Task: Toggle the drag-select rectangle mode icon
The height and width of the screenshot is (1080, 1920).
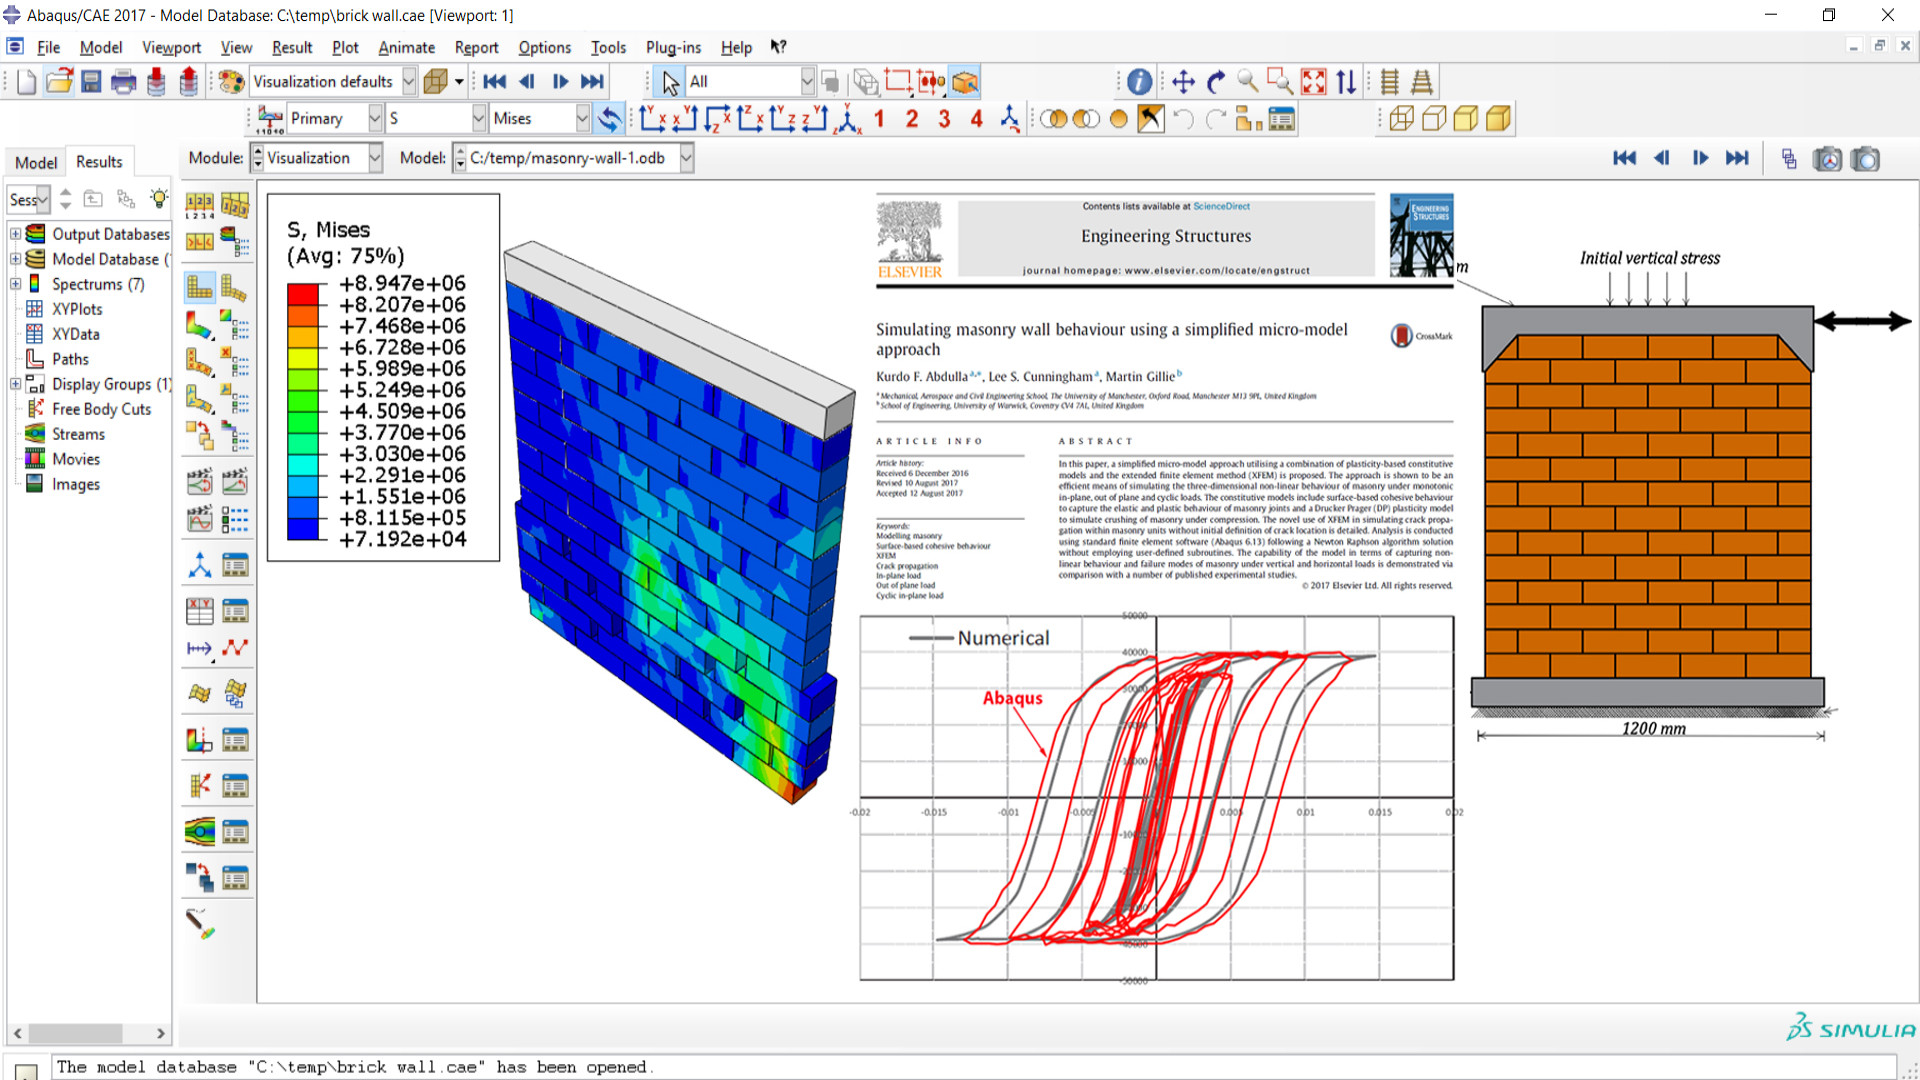Action: tap(898, 82)
